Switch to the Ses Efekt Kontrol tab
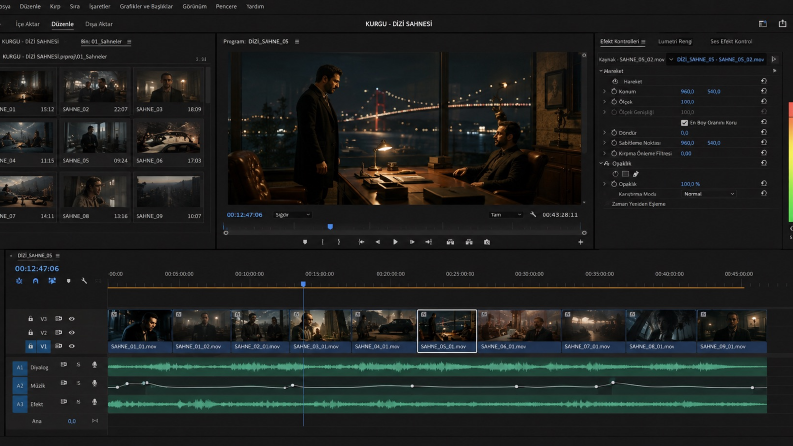Image resolution: width=793 pixels, height=446 pixels. (731, 41)
